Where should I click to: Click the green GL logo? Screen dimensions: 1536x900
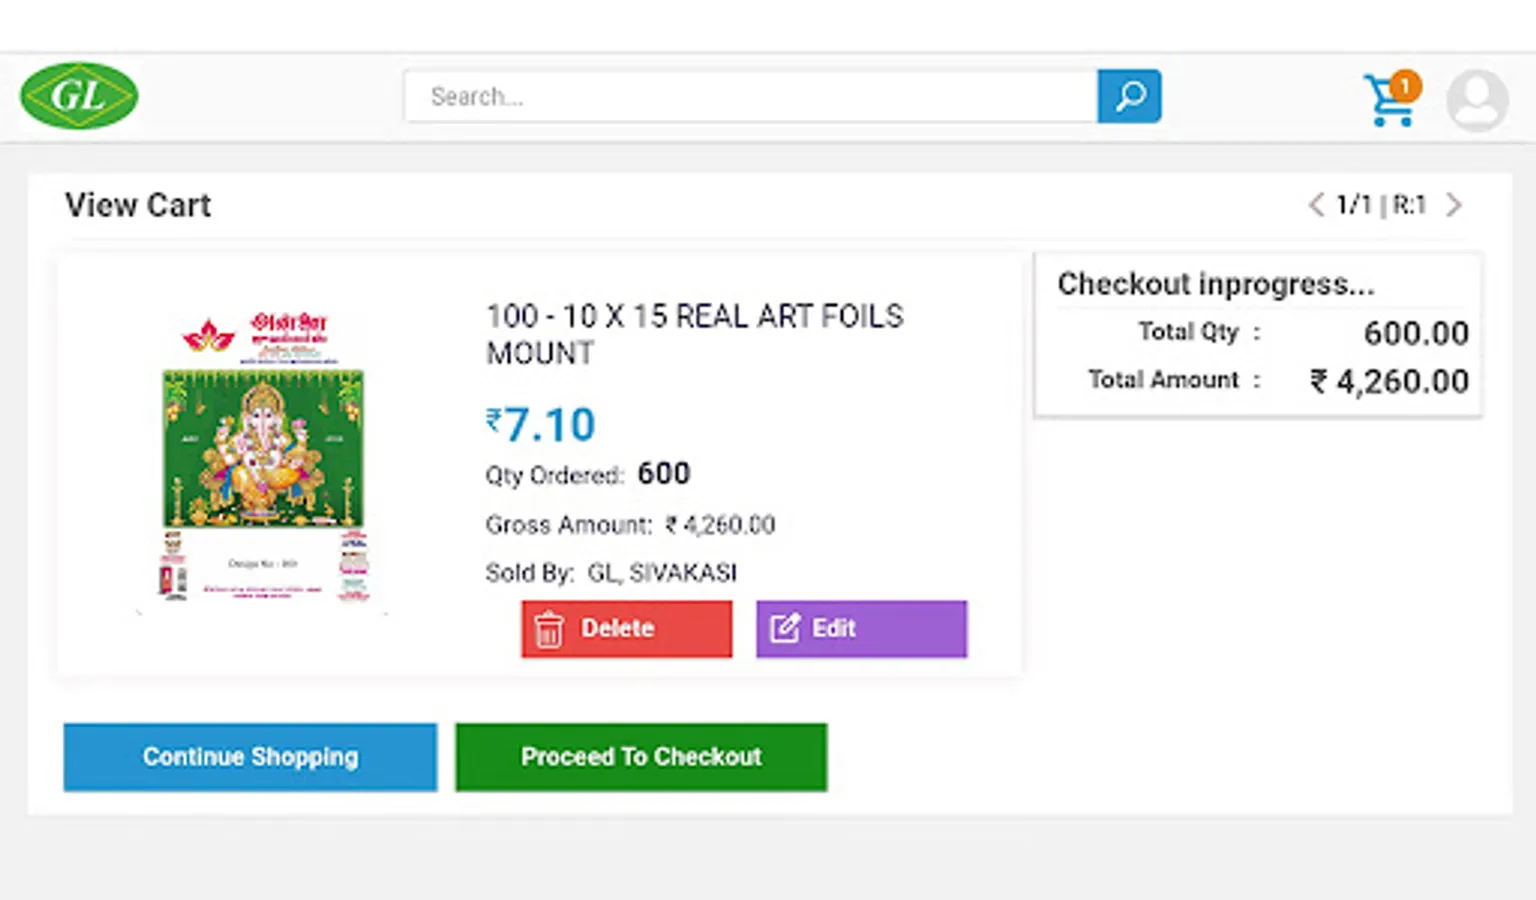79,96
